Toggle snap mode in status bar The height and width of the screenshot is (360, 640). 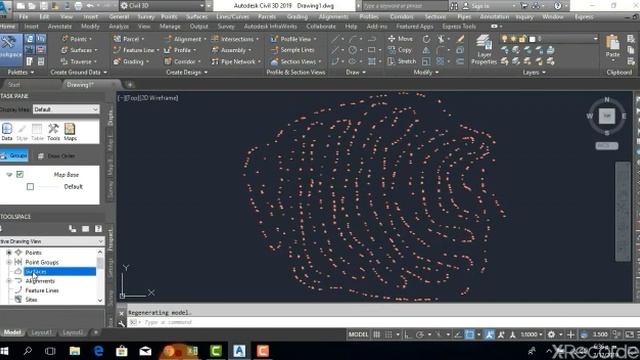pos(389,334)
